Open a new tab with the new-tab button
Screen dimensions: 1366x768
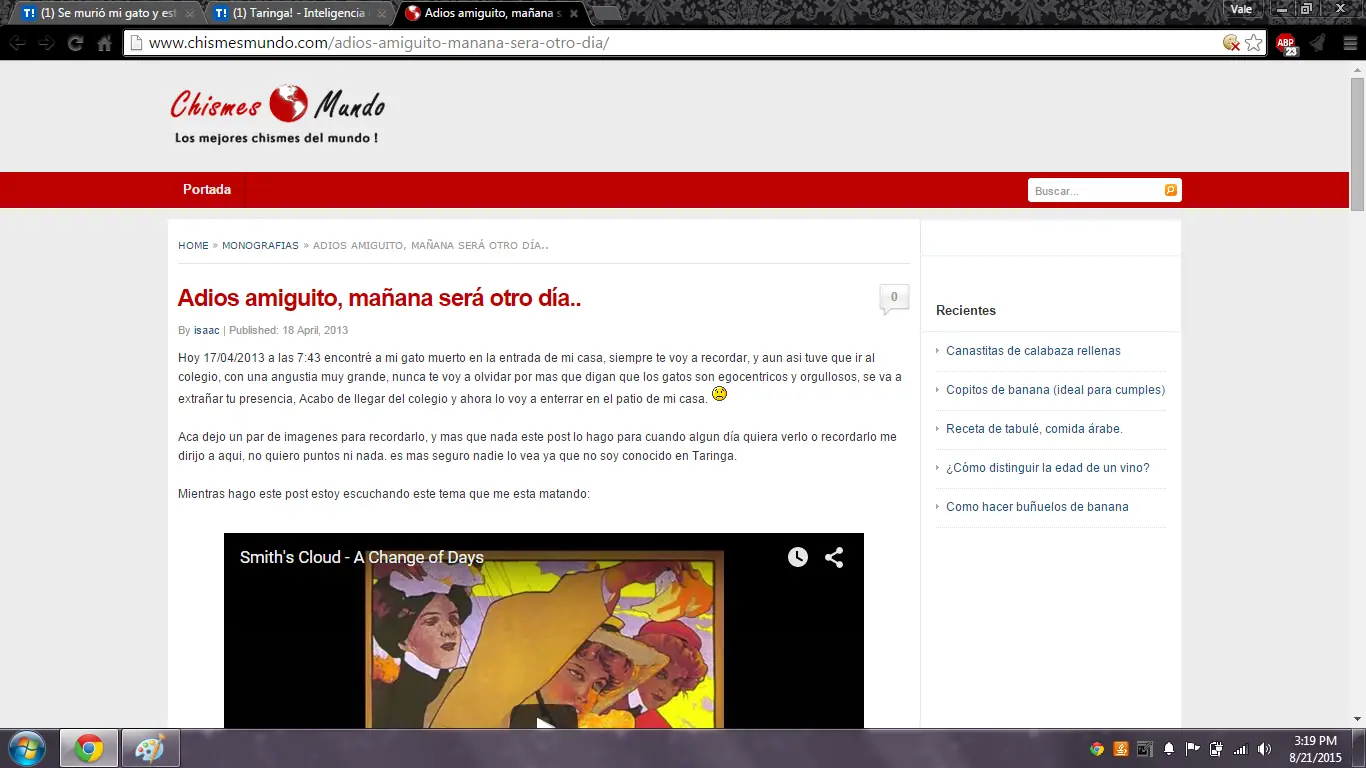(606, 14)
